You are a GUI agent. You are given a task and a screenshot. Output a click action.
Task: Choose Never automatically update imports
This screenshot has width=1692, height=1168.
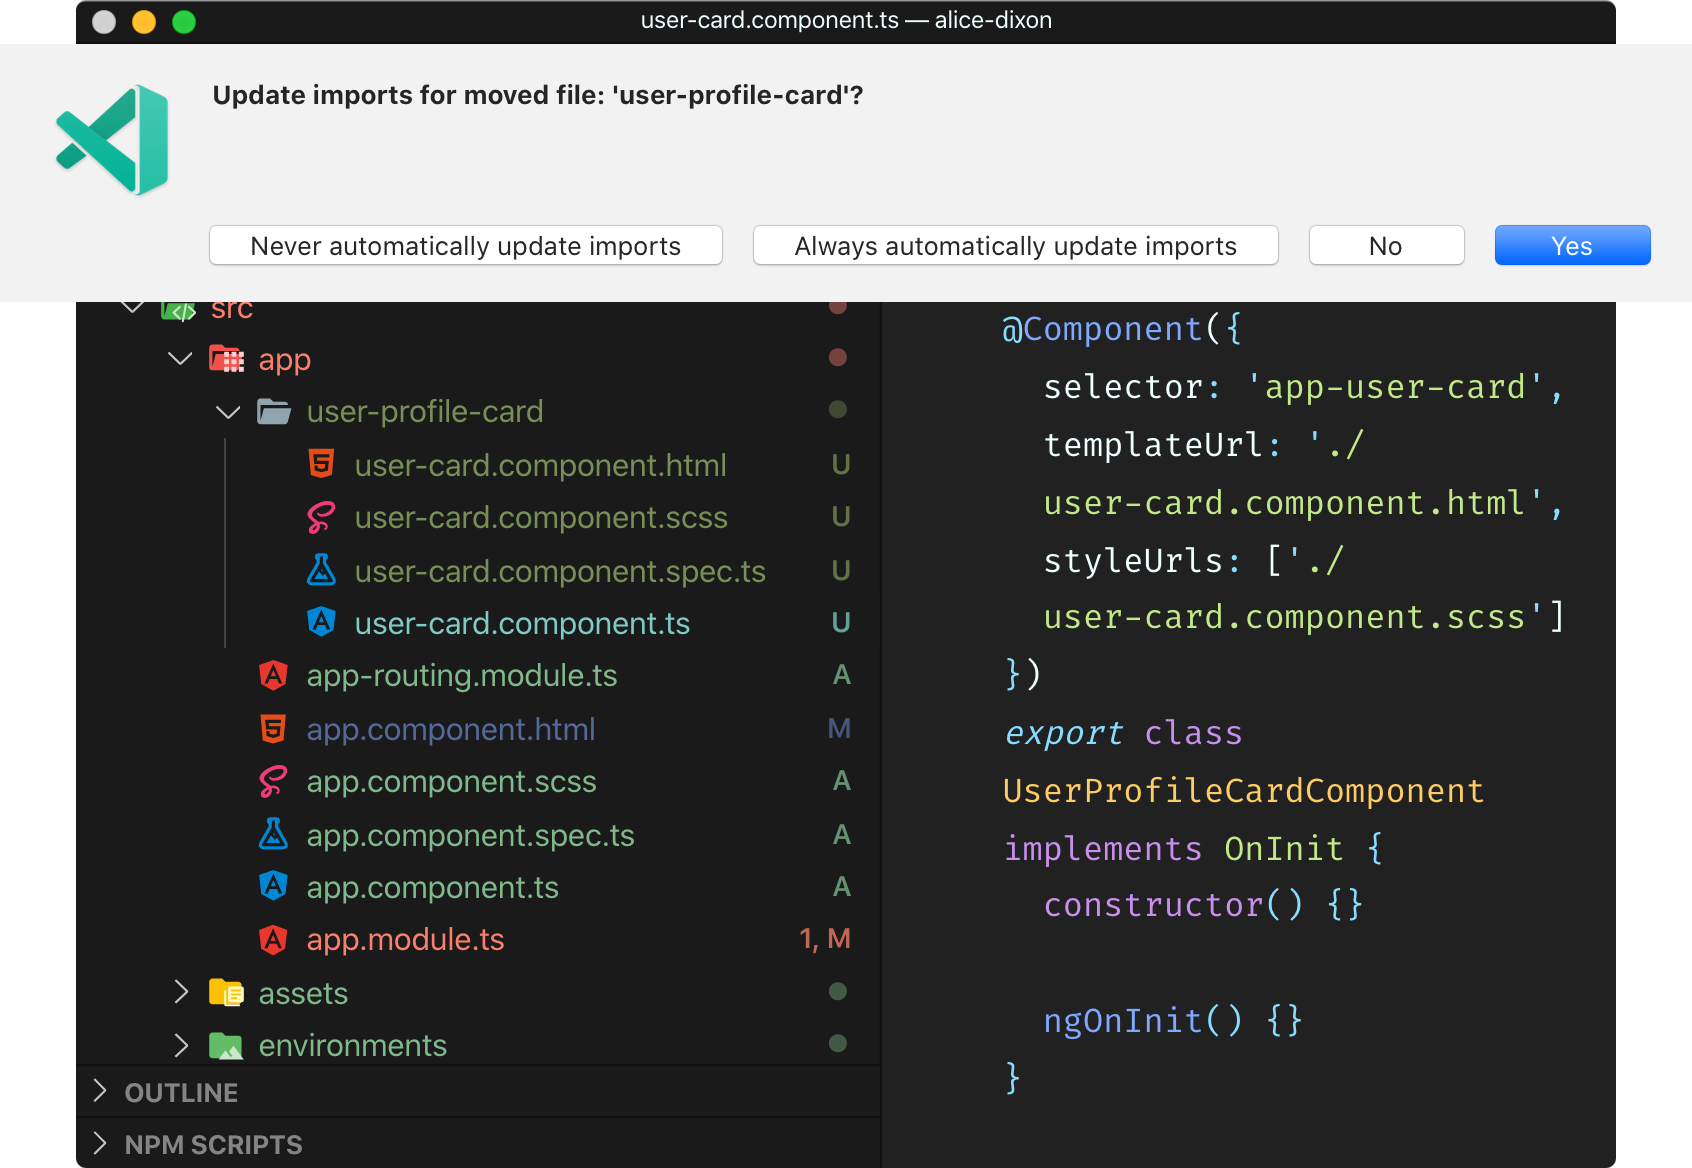(465, 245)
